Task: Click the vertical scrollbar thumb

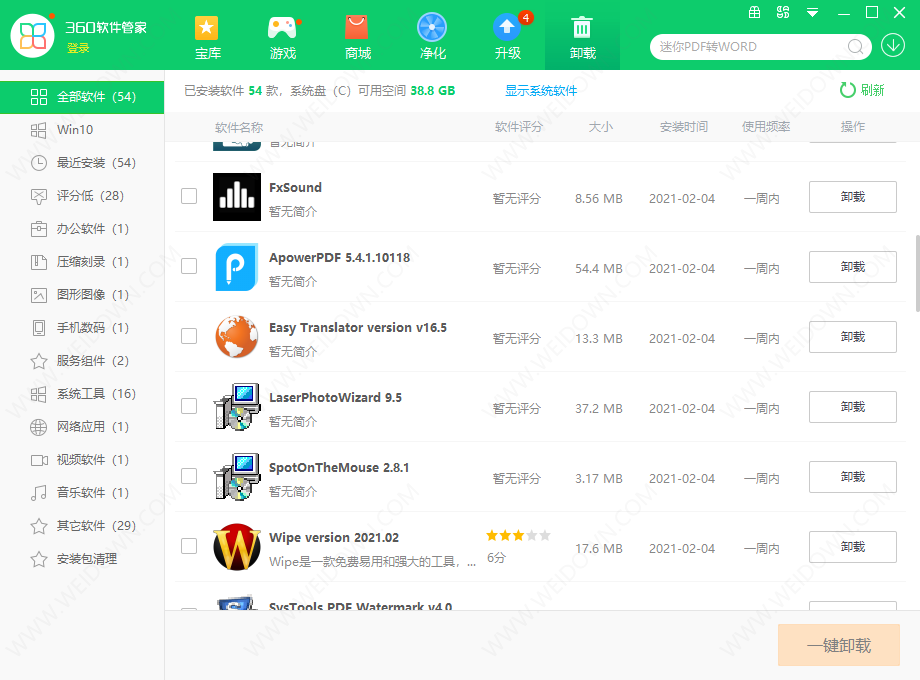Action: [917, 273]
